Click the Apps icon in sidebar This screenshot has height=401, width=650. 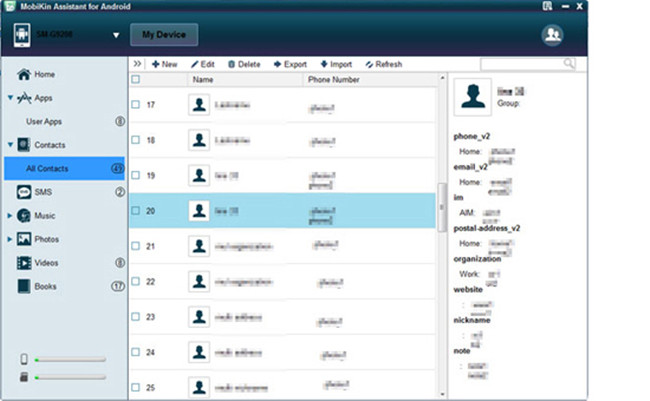(x=24, y=98)
